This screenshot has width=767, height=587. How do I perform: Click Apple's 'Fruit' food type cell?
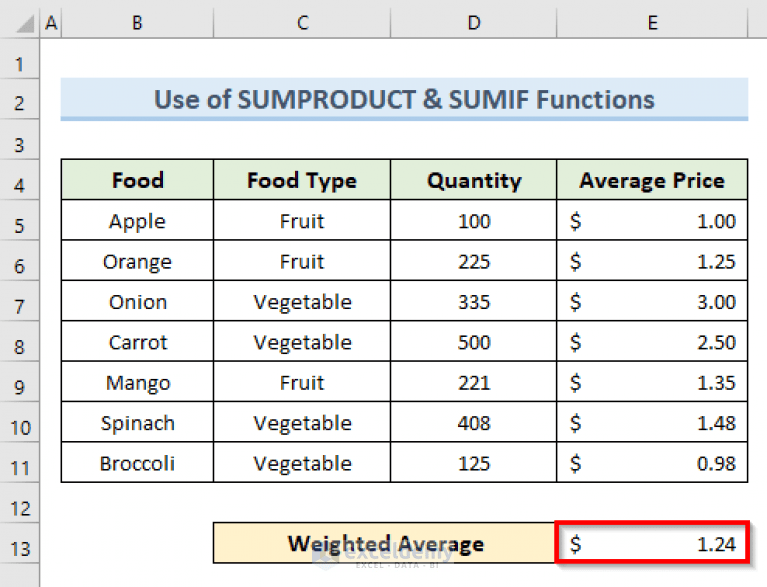[x=302, y=221]
